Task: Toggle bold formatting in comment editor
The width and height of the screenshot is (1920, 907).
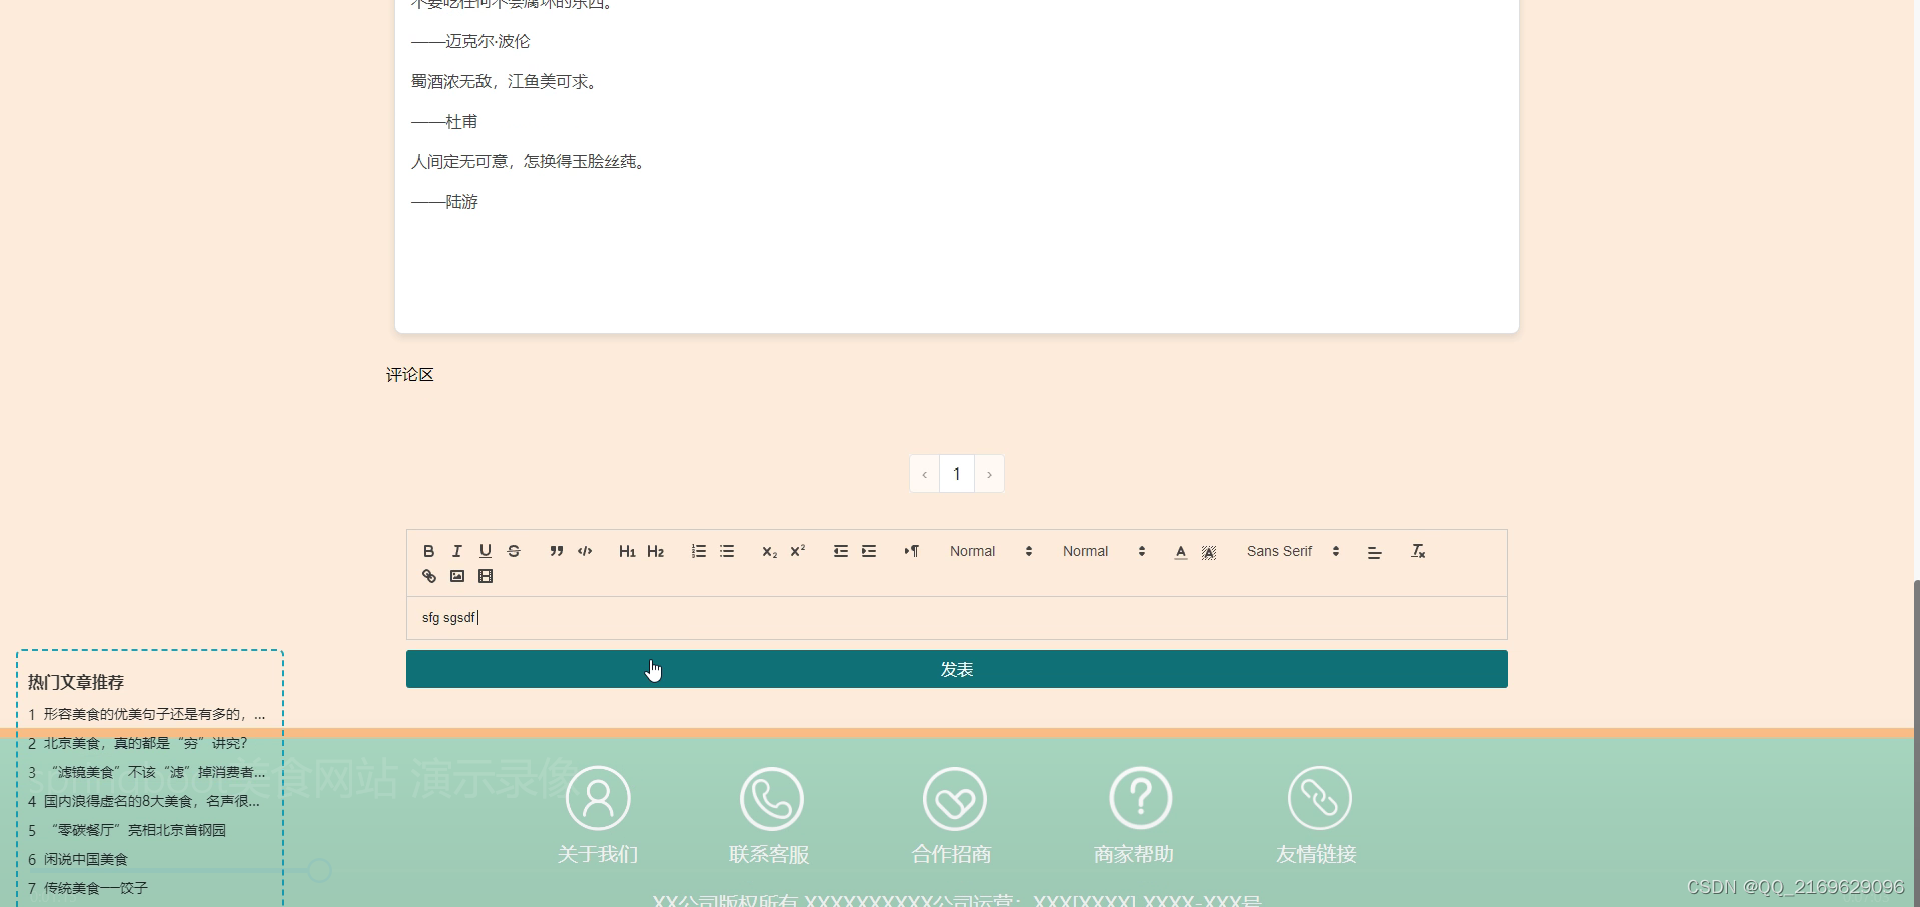Action: [429, 551]
